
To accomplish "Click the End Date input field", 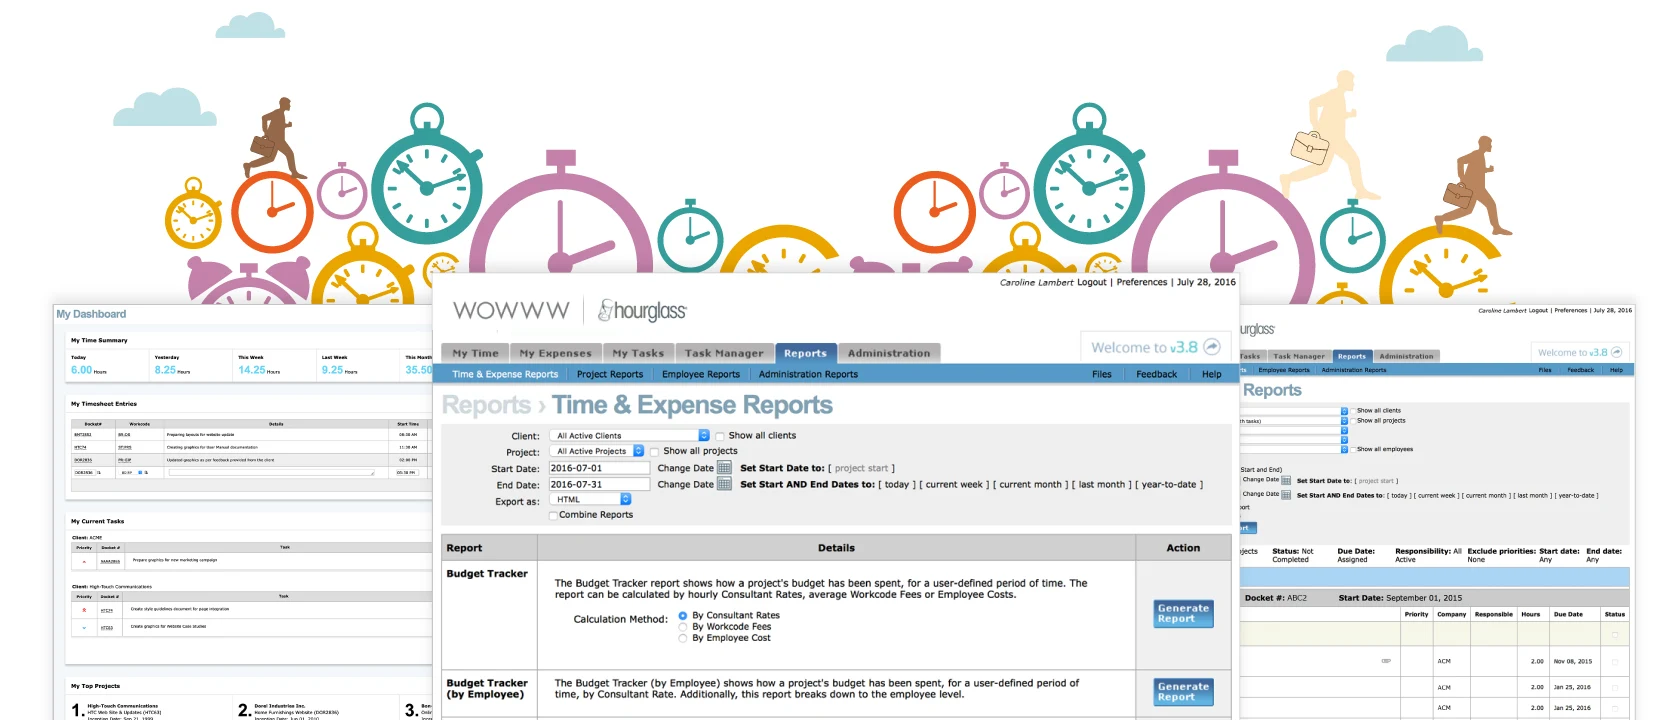I will click(599, 484).
